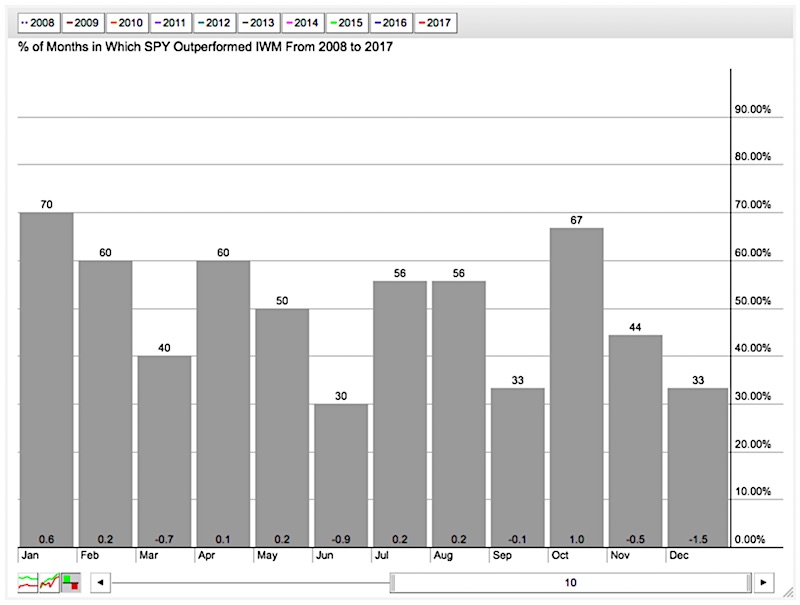Click the "50.00%" y-axis label
The image size is (800, 605).
click(753, 301)
